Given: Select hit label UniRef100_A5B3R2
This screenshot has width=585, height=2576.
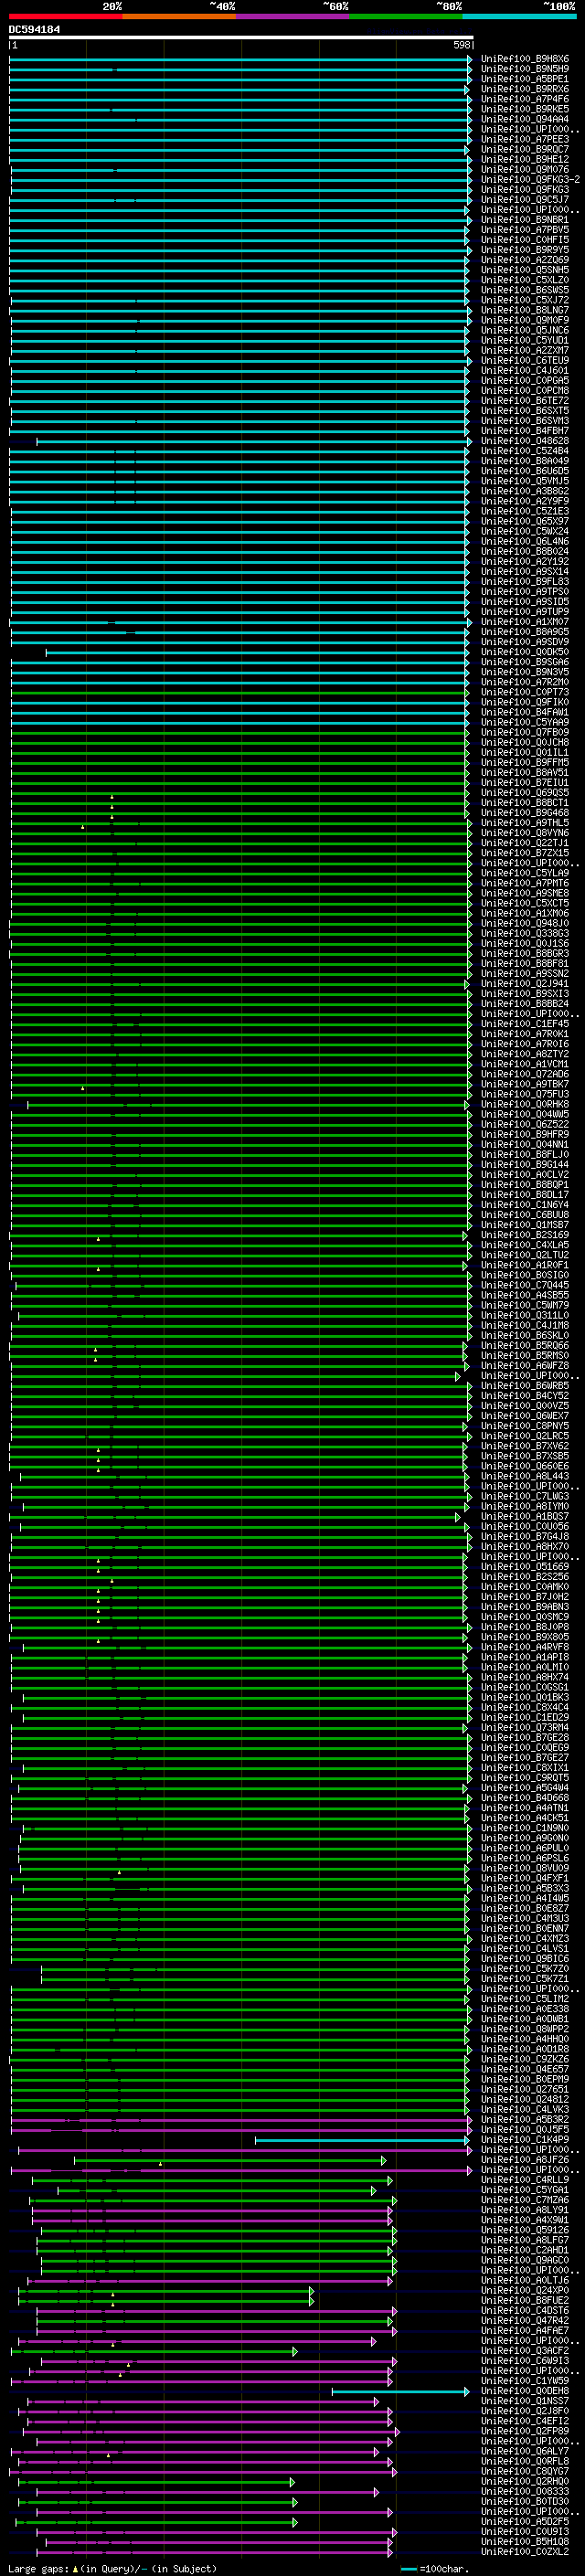Looking at the screenshot, I should pos(525,2119).
